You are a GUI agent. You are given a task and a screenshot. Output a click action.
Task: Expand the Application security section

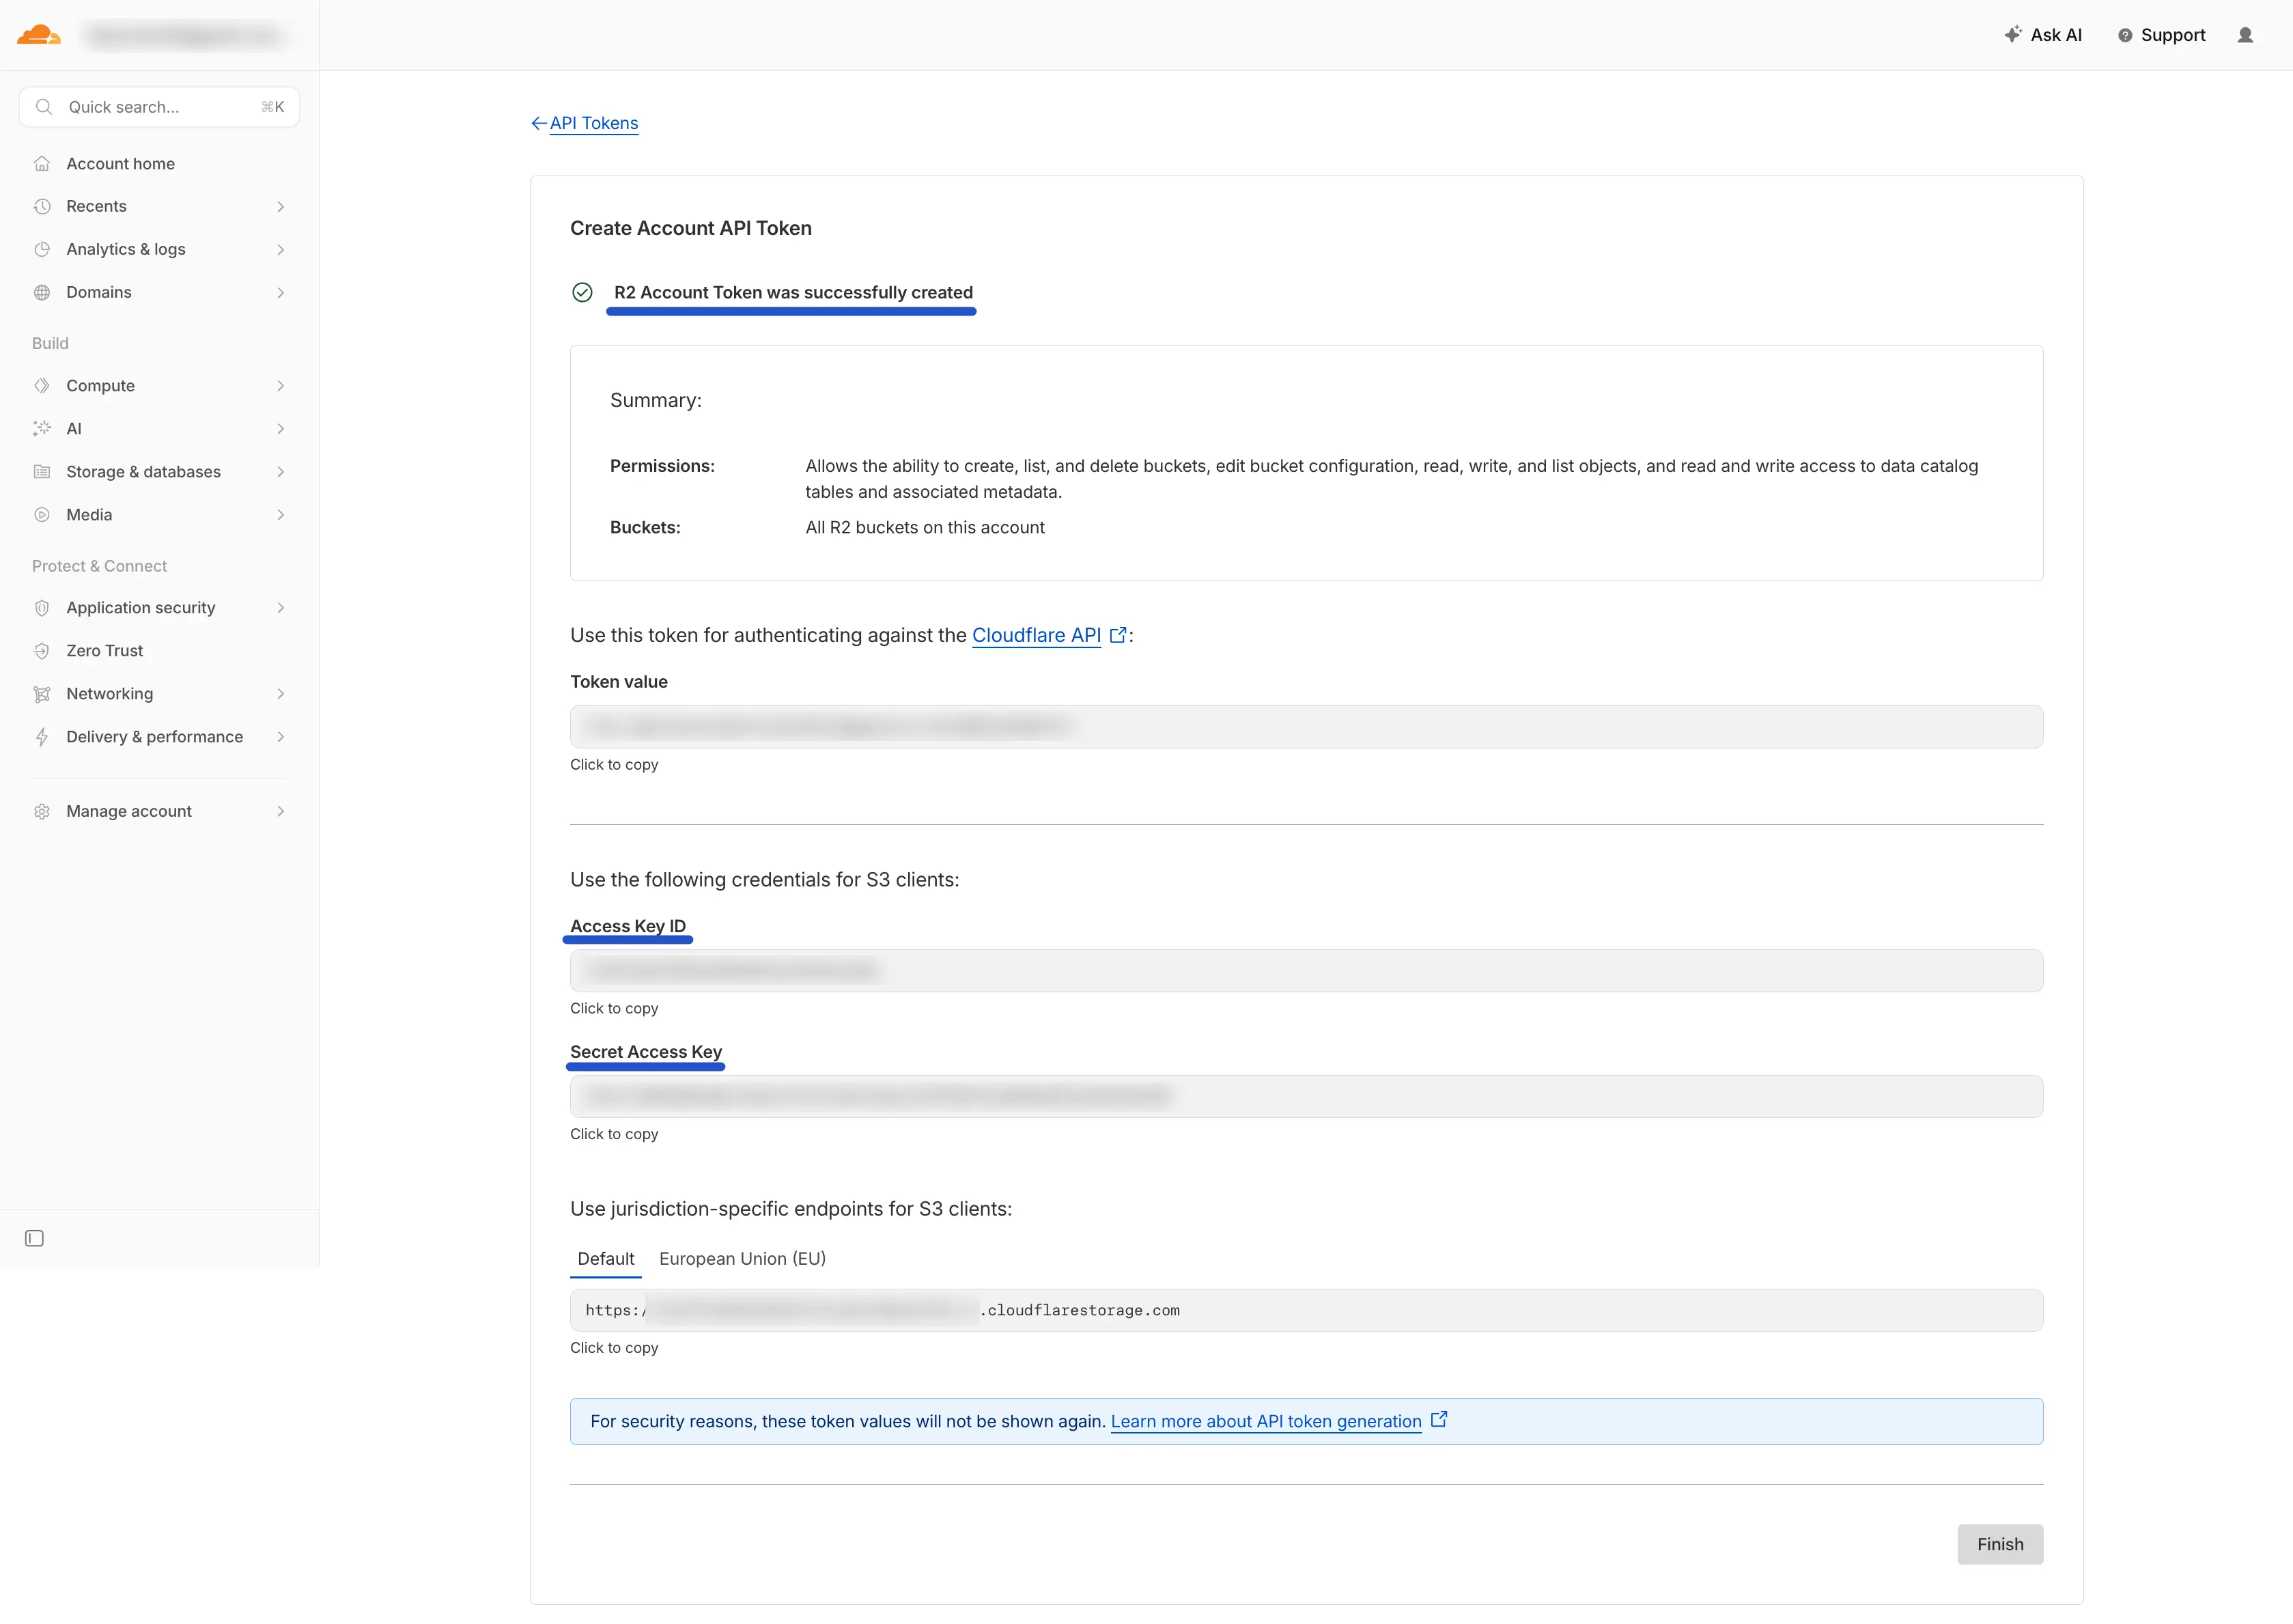click(281, 607)
